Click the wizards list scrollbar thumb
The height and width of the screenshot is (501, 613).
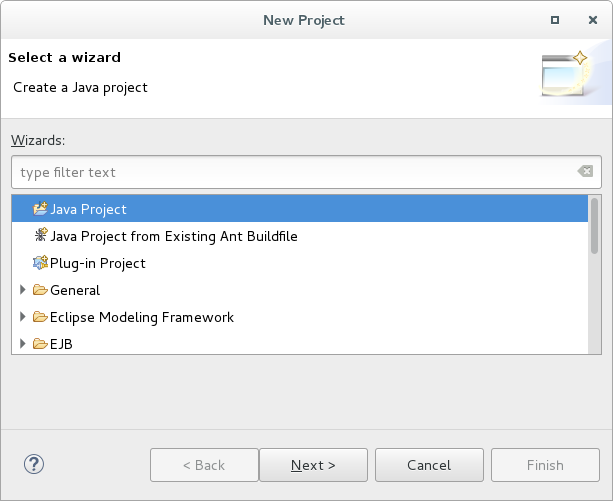point(594,226)
